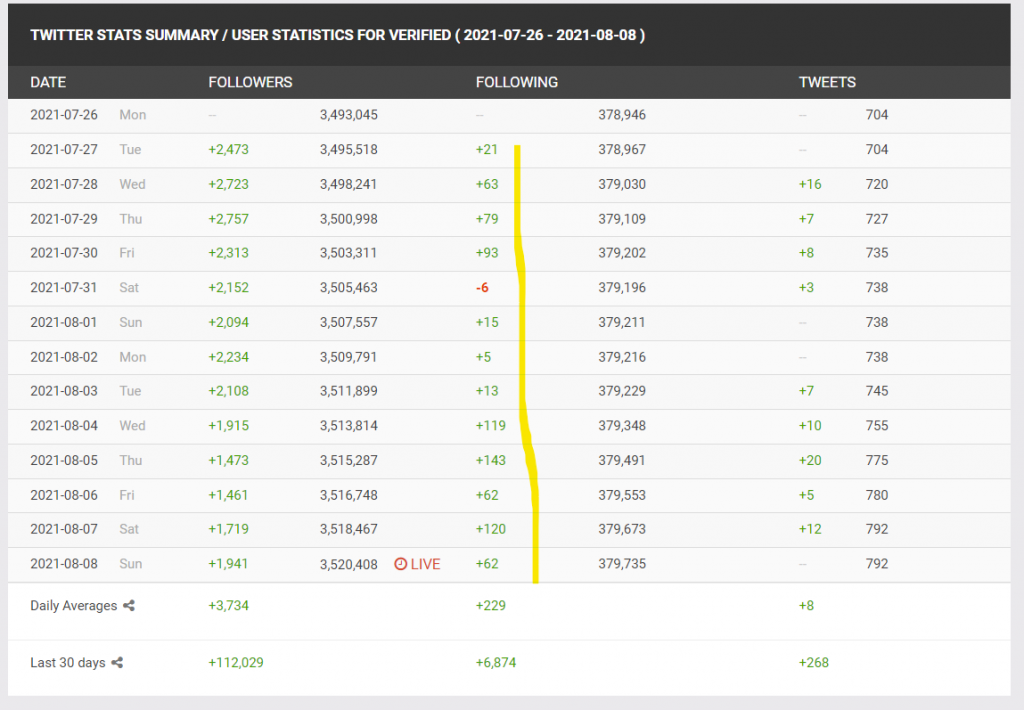Click share icon beside Last 30 days
The image size is (1024, 710).
click(x=117, y=662)
